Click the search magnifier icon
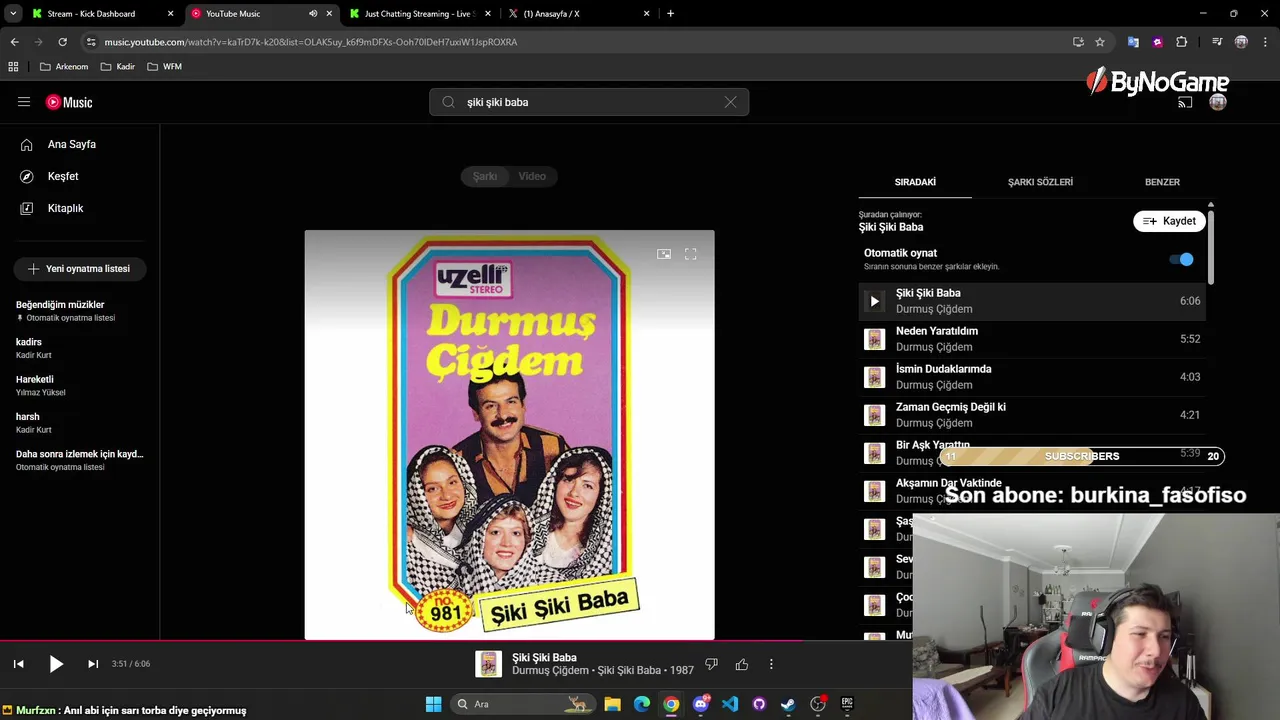The height and width of the screenshot is (720, 1280). coord(448,102)
